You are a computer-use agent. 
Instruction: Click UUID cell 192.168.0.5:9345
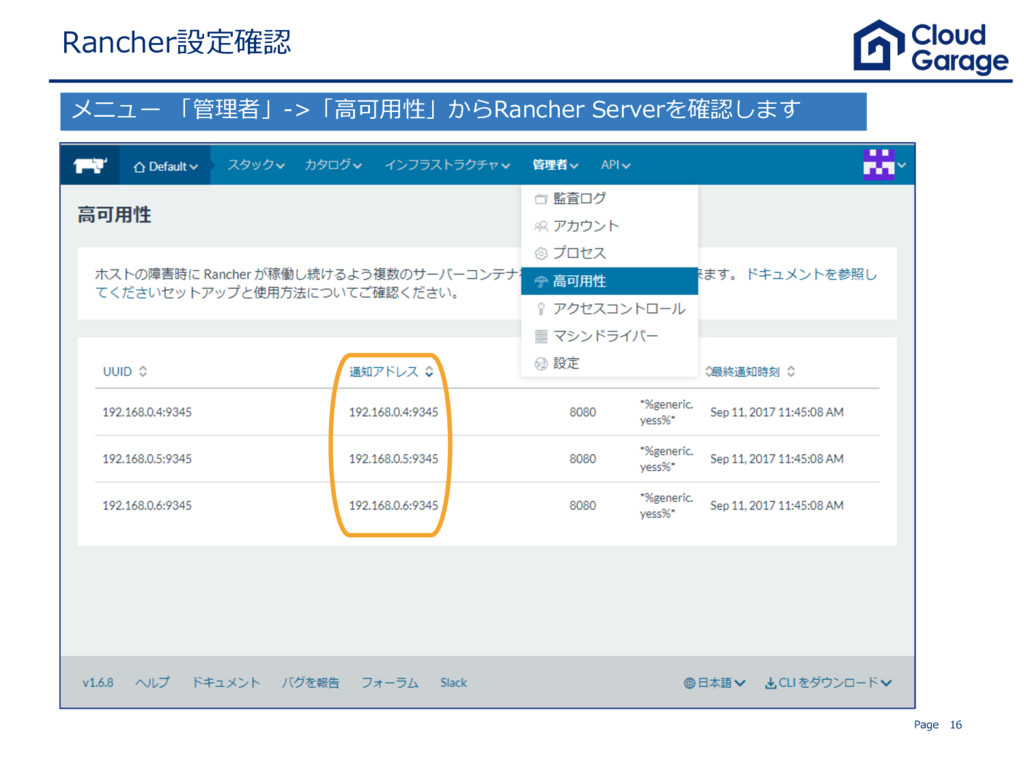point(147,459)
